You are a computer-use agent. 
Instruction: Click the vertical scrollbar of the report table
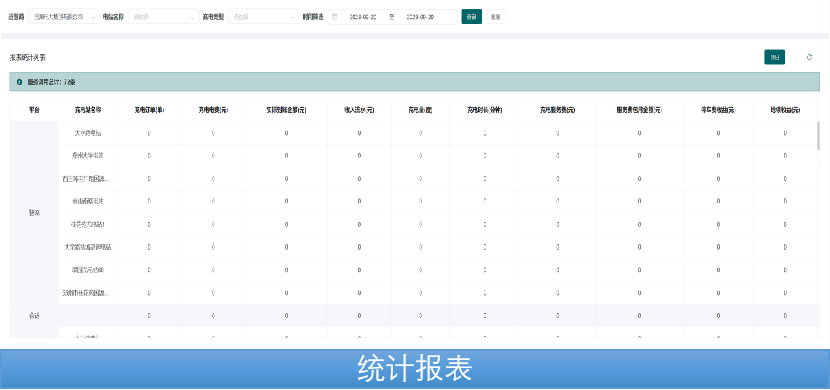click(x=818, y=136)
